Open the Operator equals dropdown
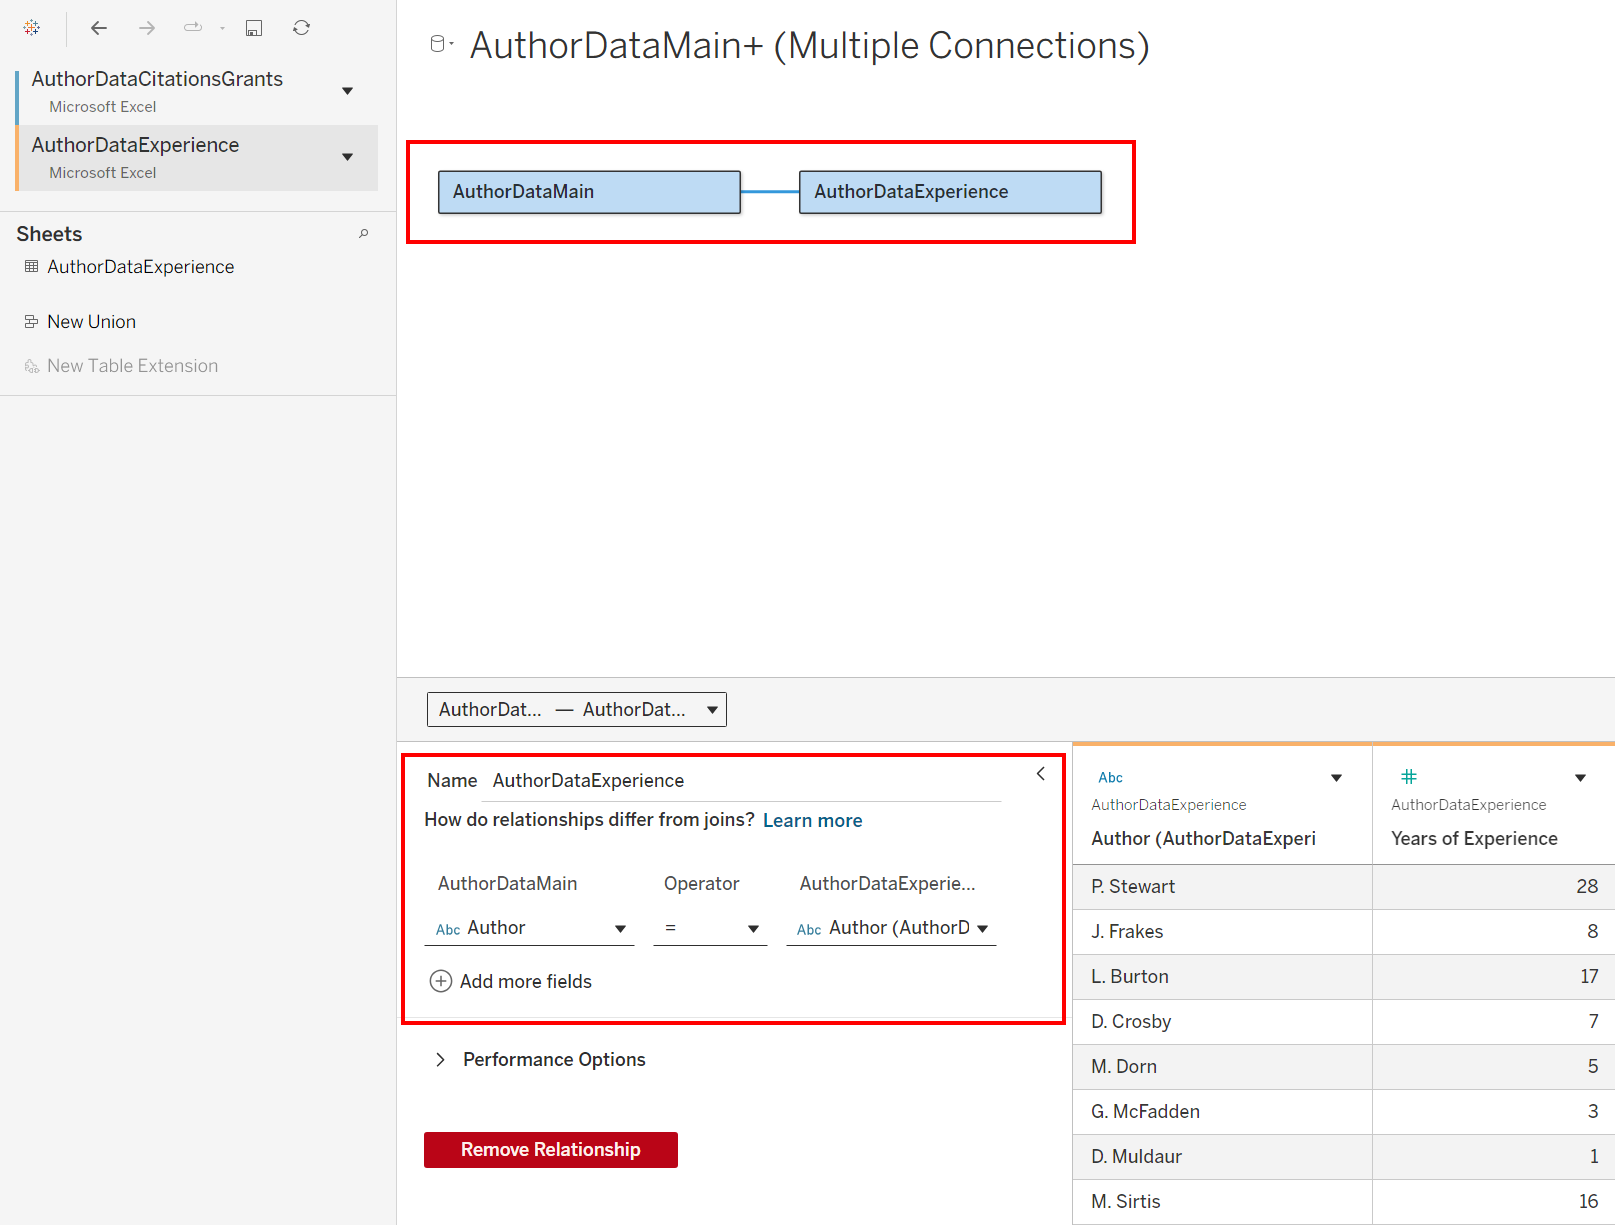The image size is (1615, 1225). pyautogui.click(x=710, y=928)
